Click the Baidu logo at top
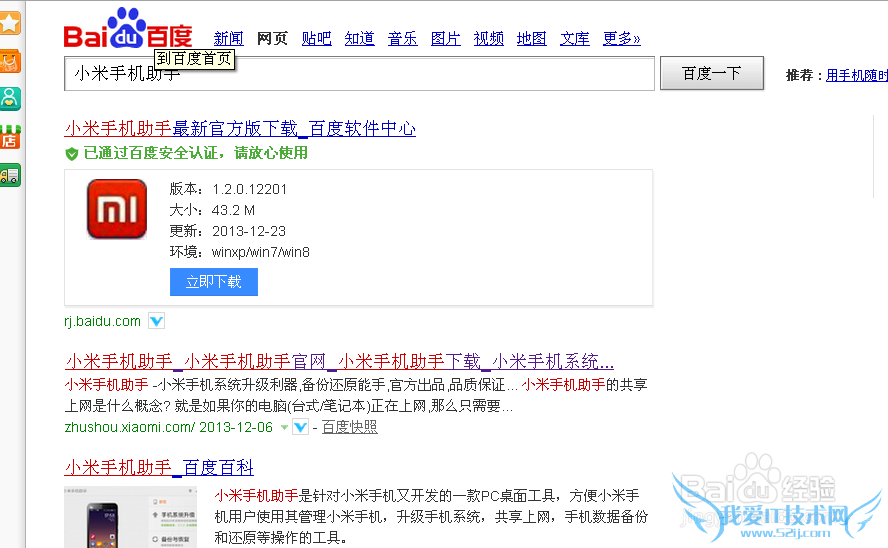Screen dimensions: 888x548 pos(128,28)
